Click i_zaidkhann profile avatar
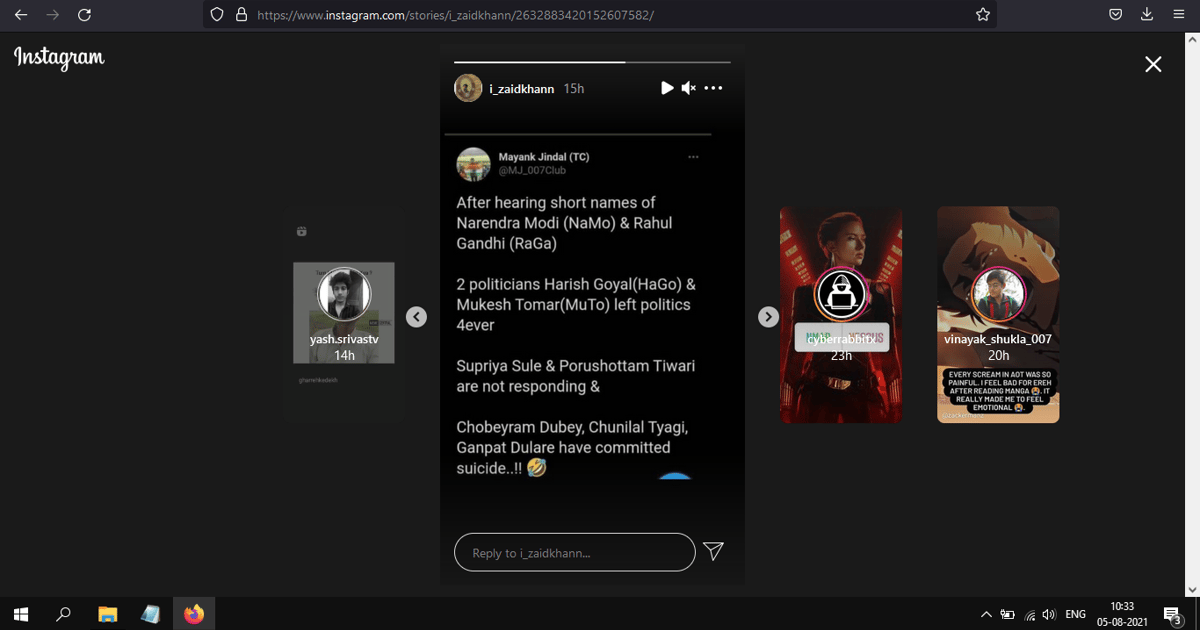 click(x=468, y=88)
